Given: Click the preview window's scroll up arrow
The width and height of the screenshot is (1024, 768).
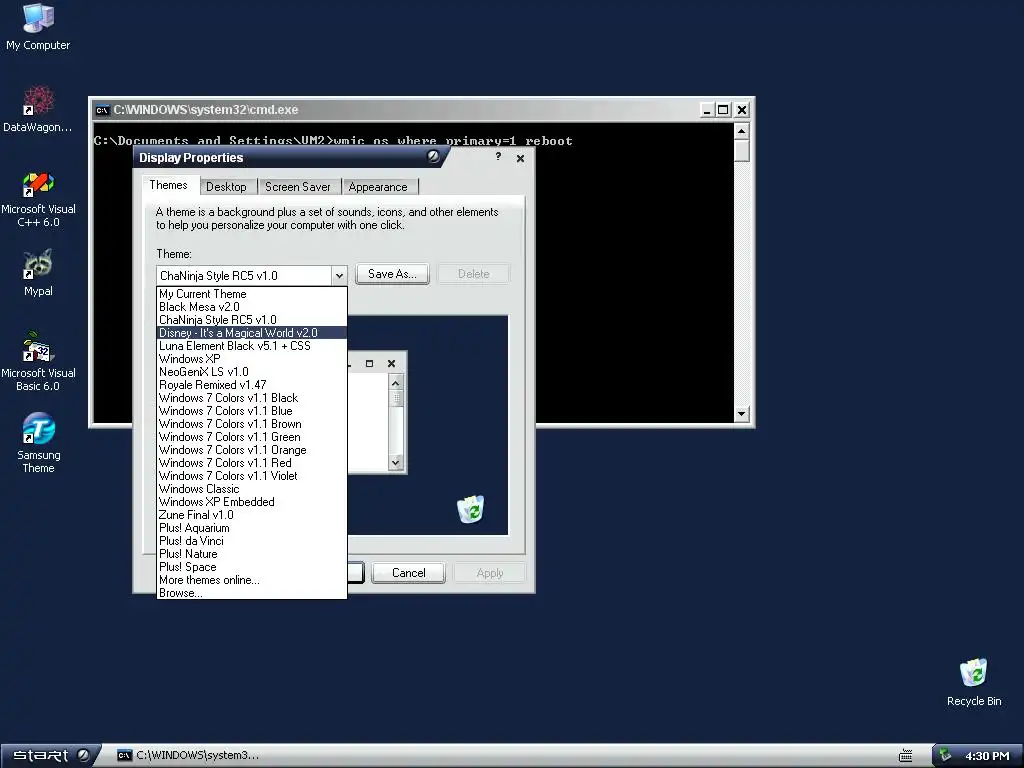Looking at the screenshot, I should coord(395,381).
